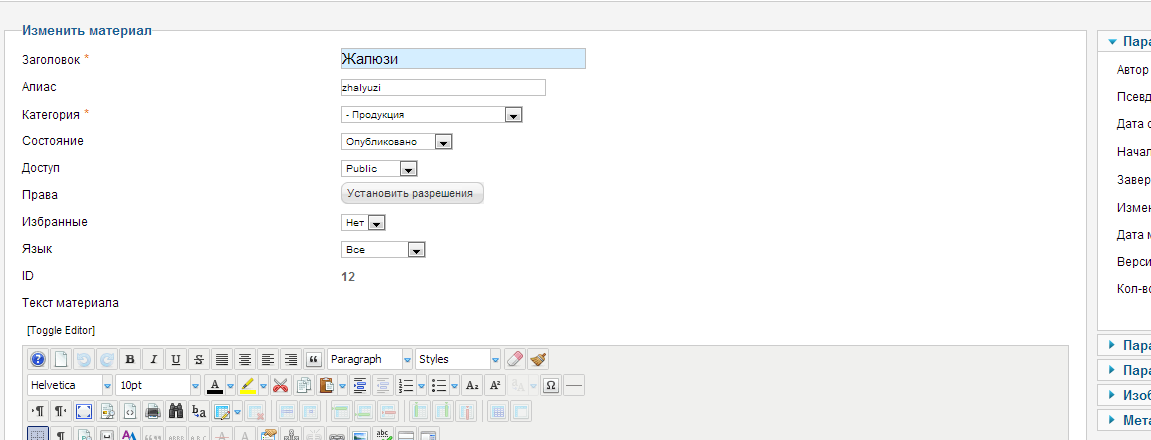Click the Blockquote quote icon
Screen dimensions: 1151x440
(x=313, y=359)
